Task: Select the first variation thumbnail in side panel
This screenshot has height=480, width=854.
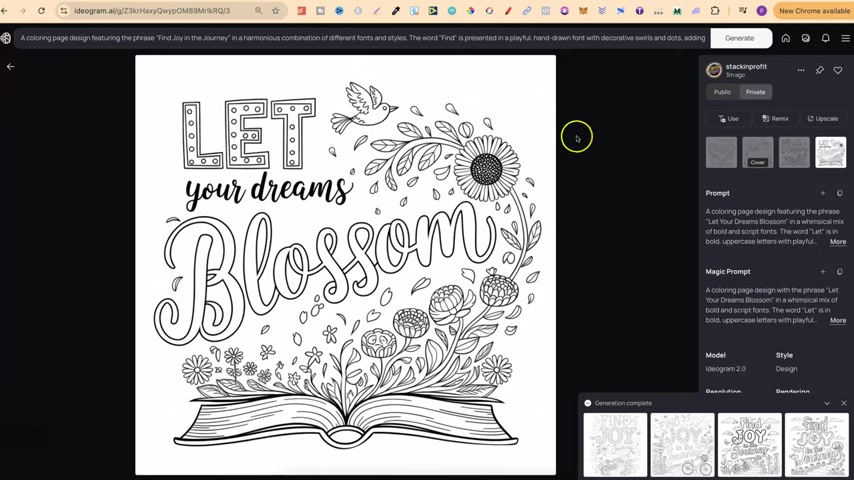Action: (721, 152)
